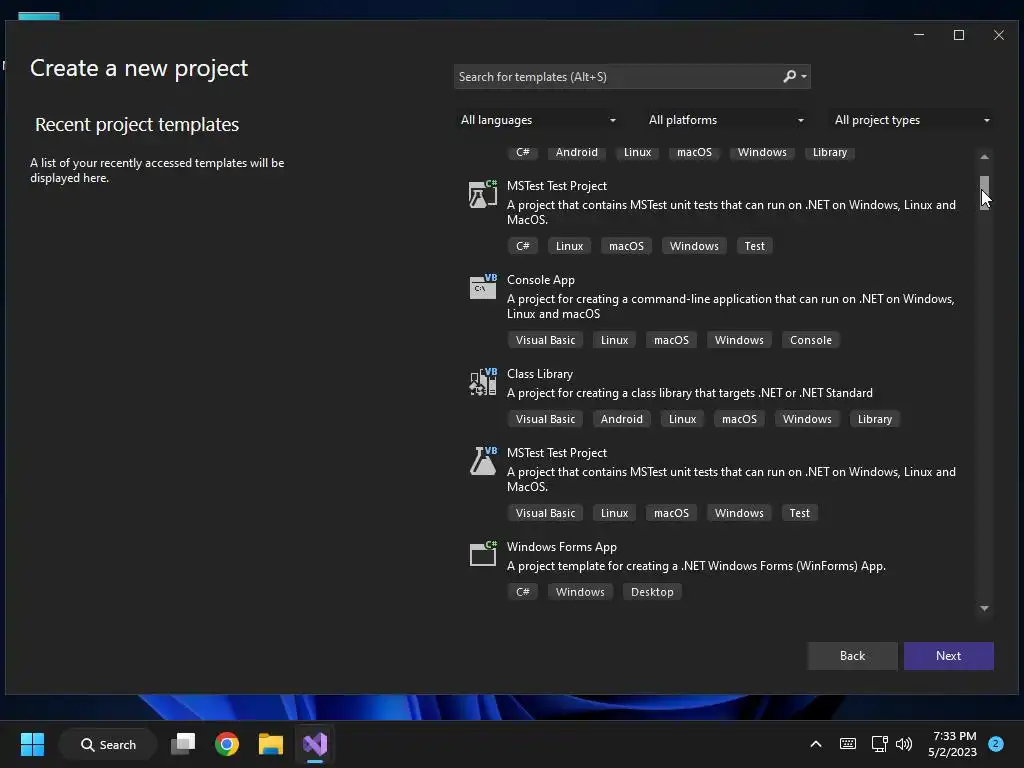The image size is (1024, 768).
Task: Click scrollbar down arrow in template list
Action: point(984,608)
